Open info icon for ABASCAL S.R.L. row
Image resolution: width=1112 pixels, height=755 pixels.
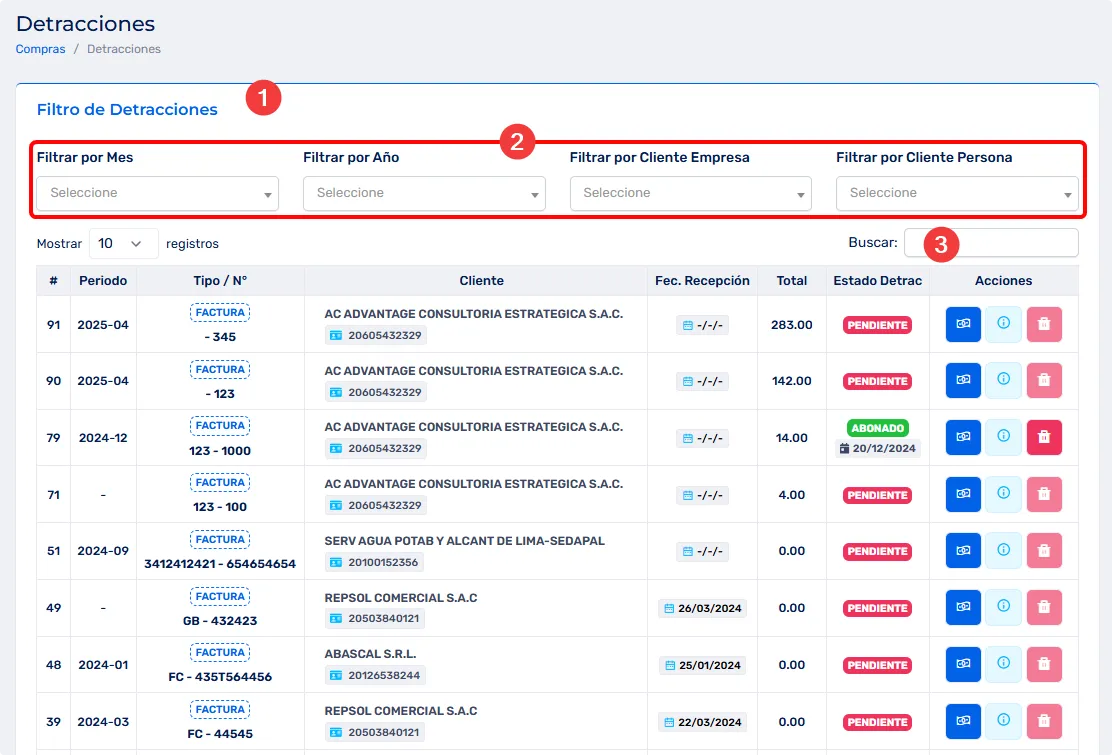pos(1003,665)
